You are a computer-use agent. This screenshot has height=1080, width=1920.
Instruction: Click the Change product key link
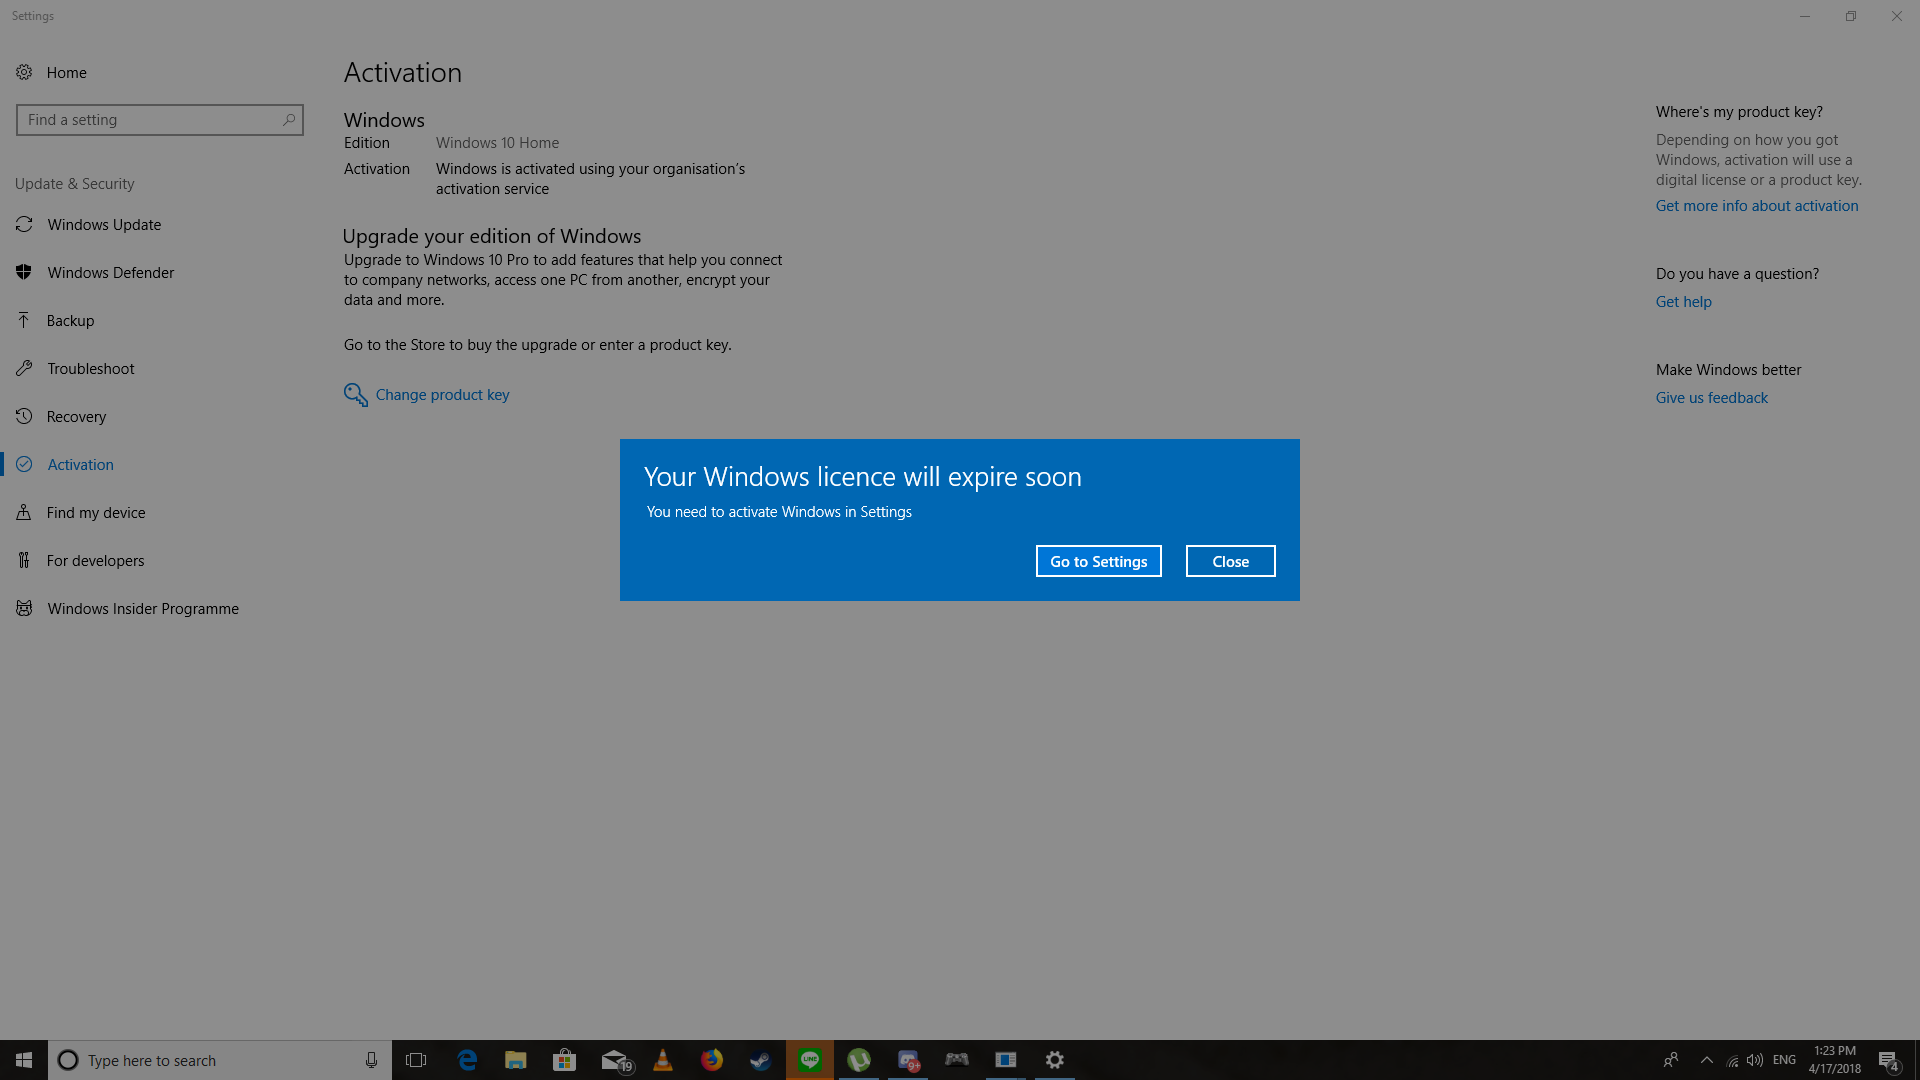(x=442, y=394)
